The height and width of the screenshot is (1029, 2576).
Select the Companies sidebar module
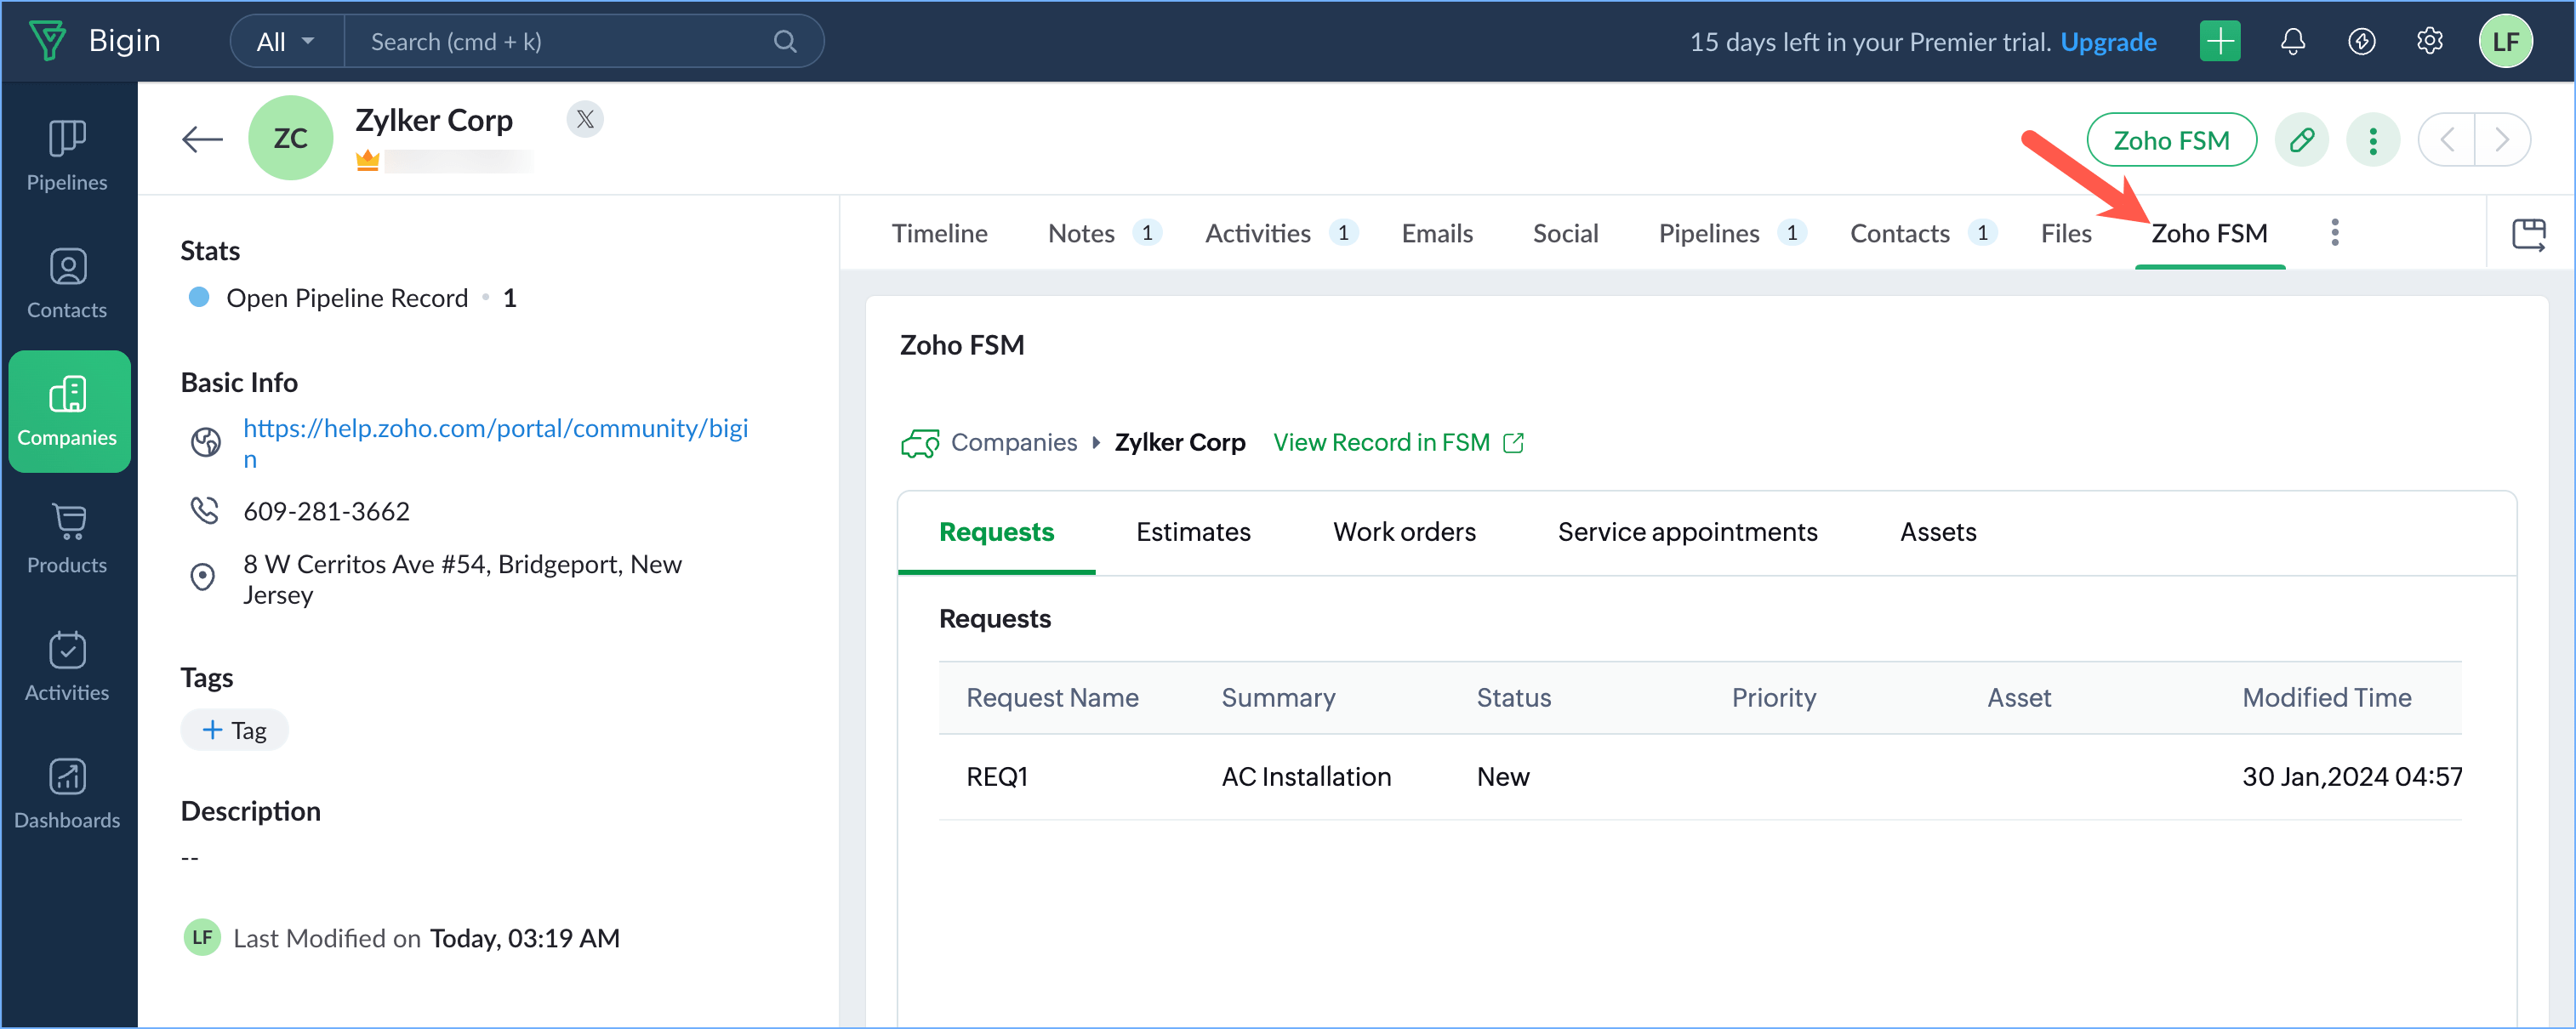point(67,411)
